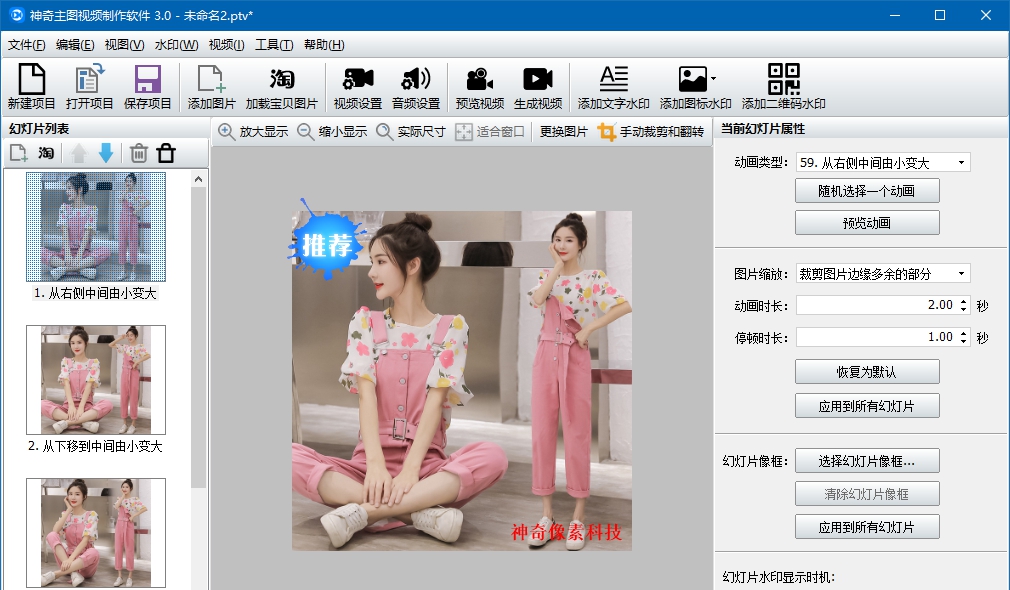This screenshot has height=590, width=1010.
Task: Increase 动画时长 with the up stepper
Action: (961, 302)
